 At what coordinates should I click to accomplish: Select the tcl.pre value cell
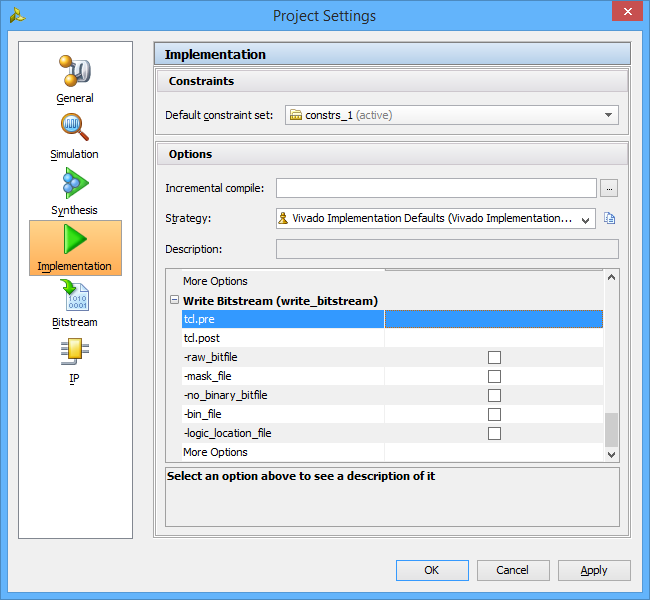[494, 319]
